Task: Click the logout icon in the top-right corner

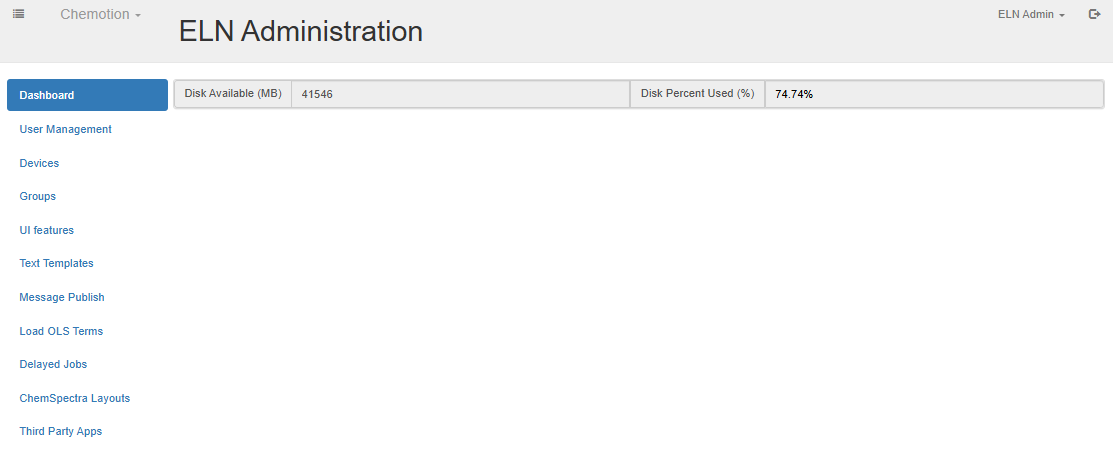Action: pyautogui.click(x=1094, y=14)
